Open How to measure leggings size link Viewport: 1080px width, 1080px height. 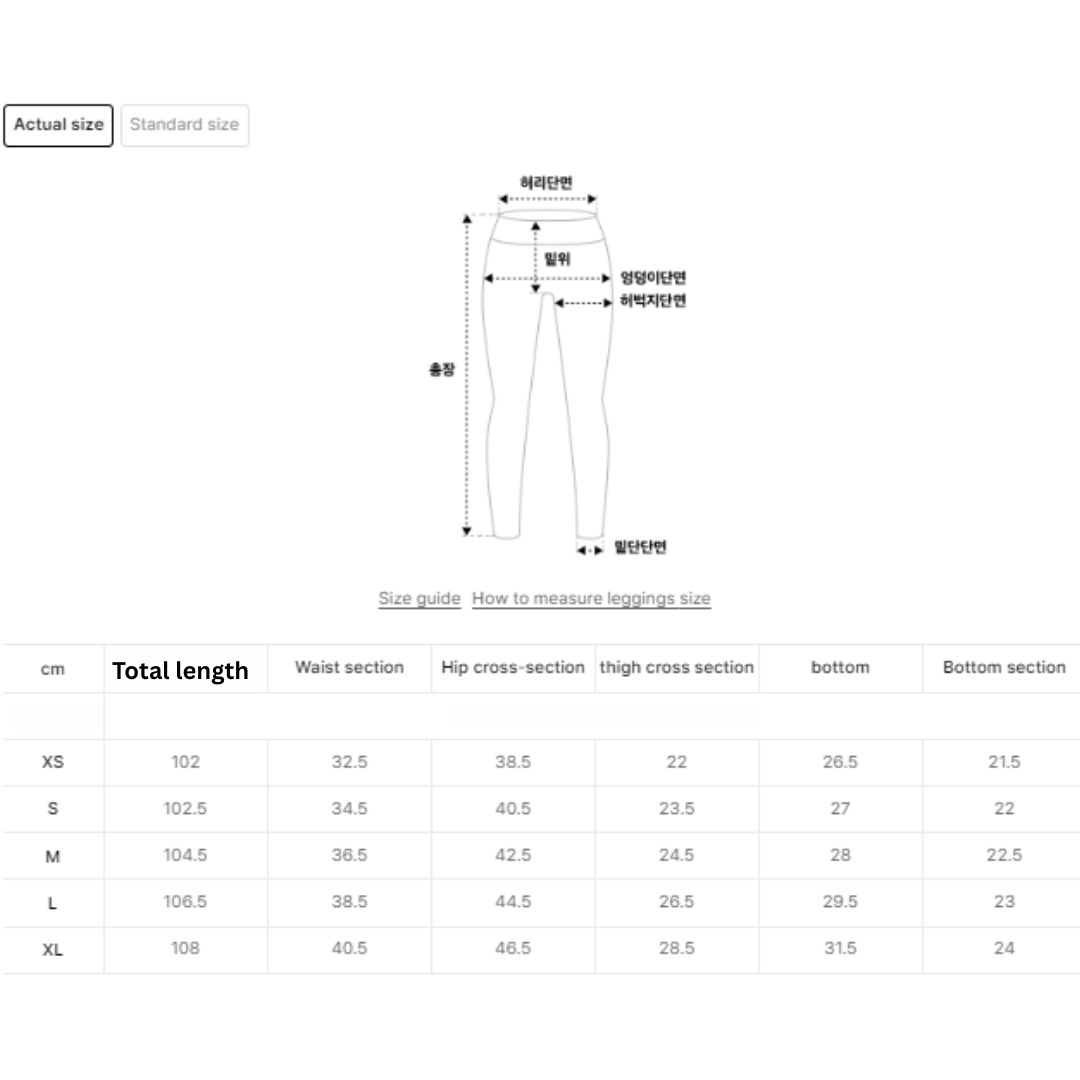click(591, 599)
